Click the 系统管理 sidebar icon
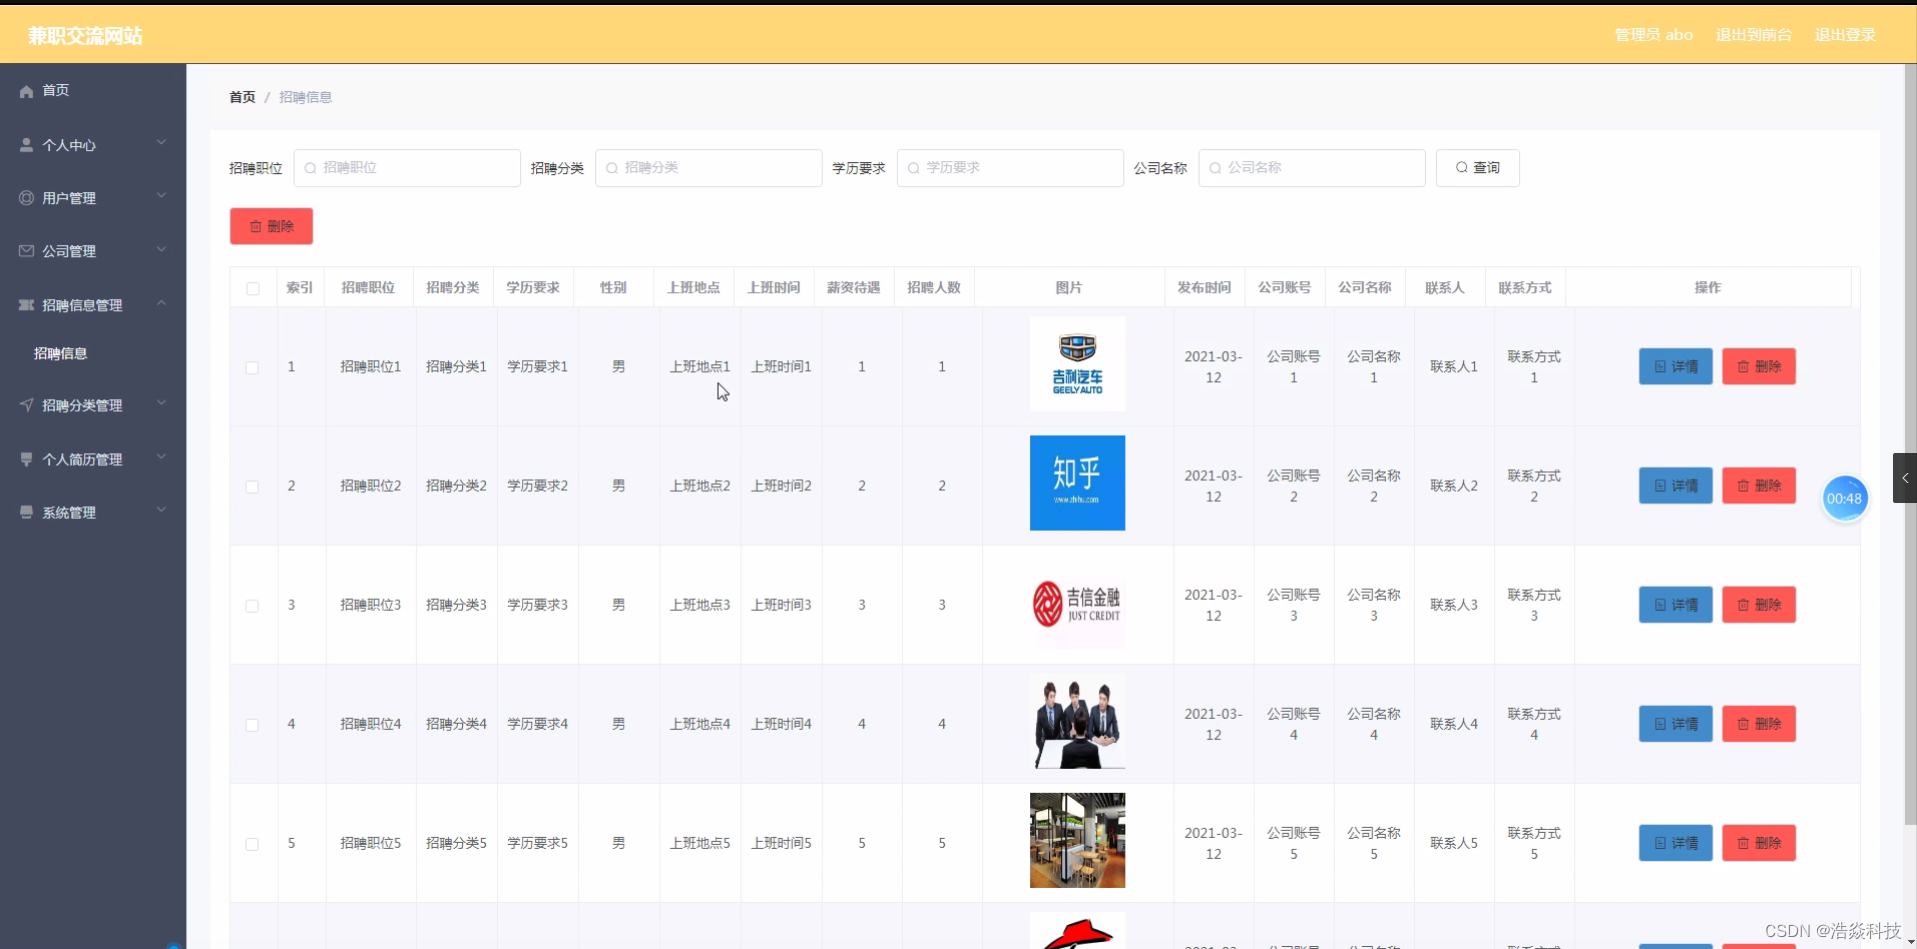Viewport: 1917px width, 949px height. point(25,511)
